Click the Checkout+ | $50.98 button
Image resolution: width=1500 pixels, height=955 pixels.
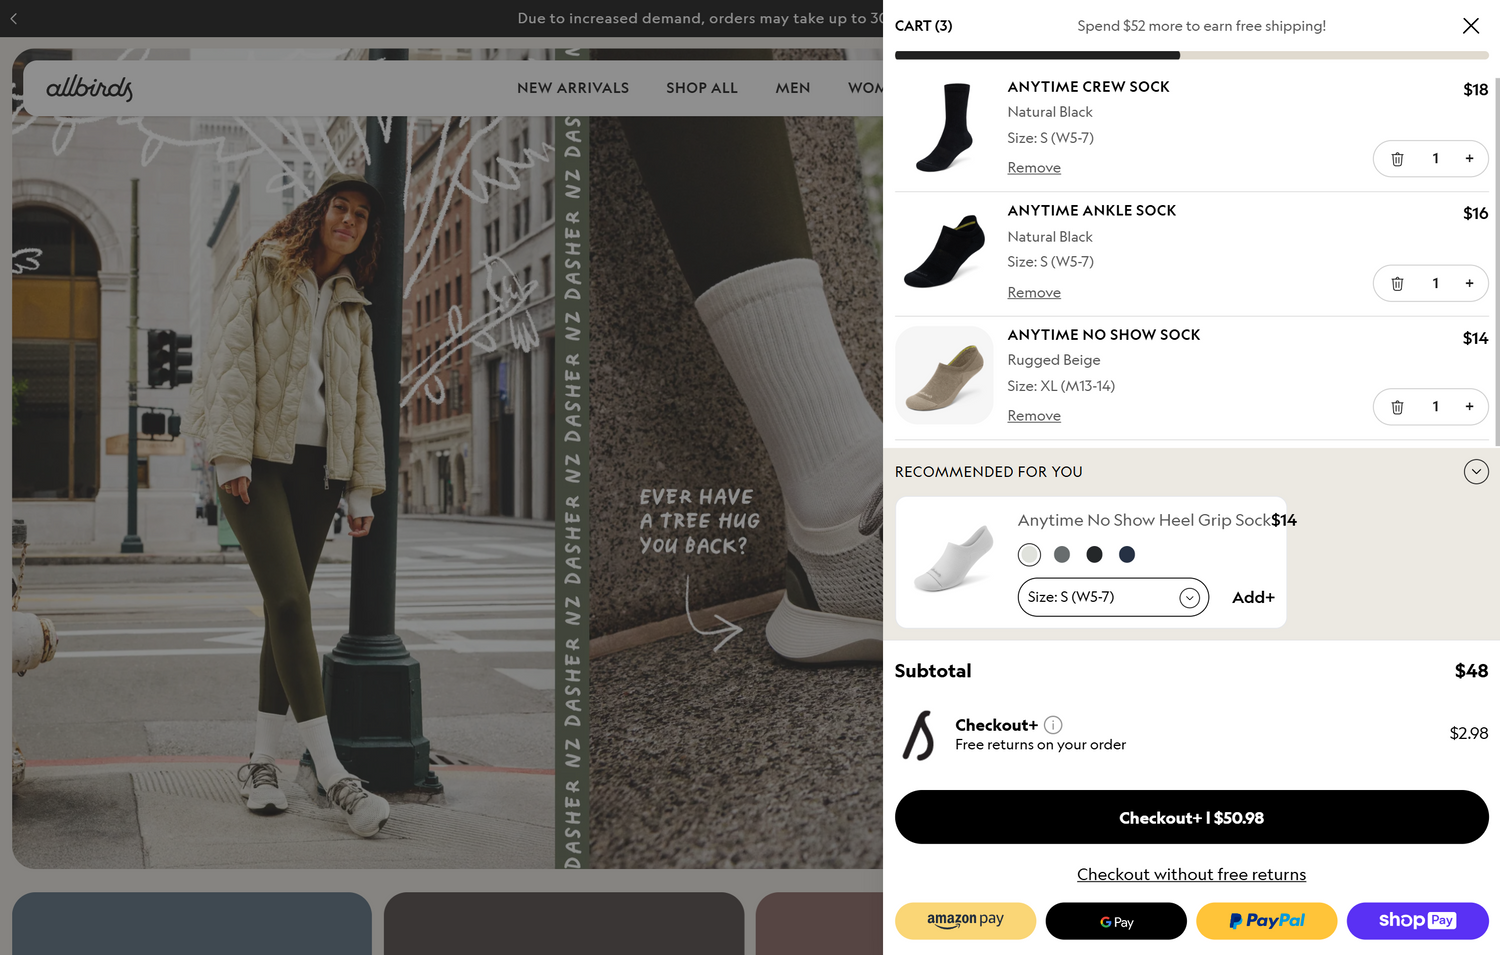click(x=1191, y=817)
